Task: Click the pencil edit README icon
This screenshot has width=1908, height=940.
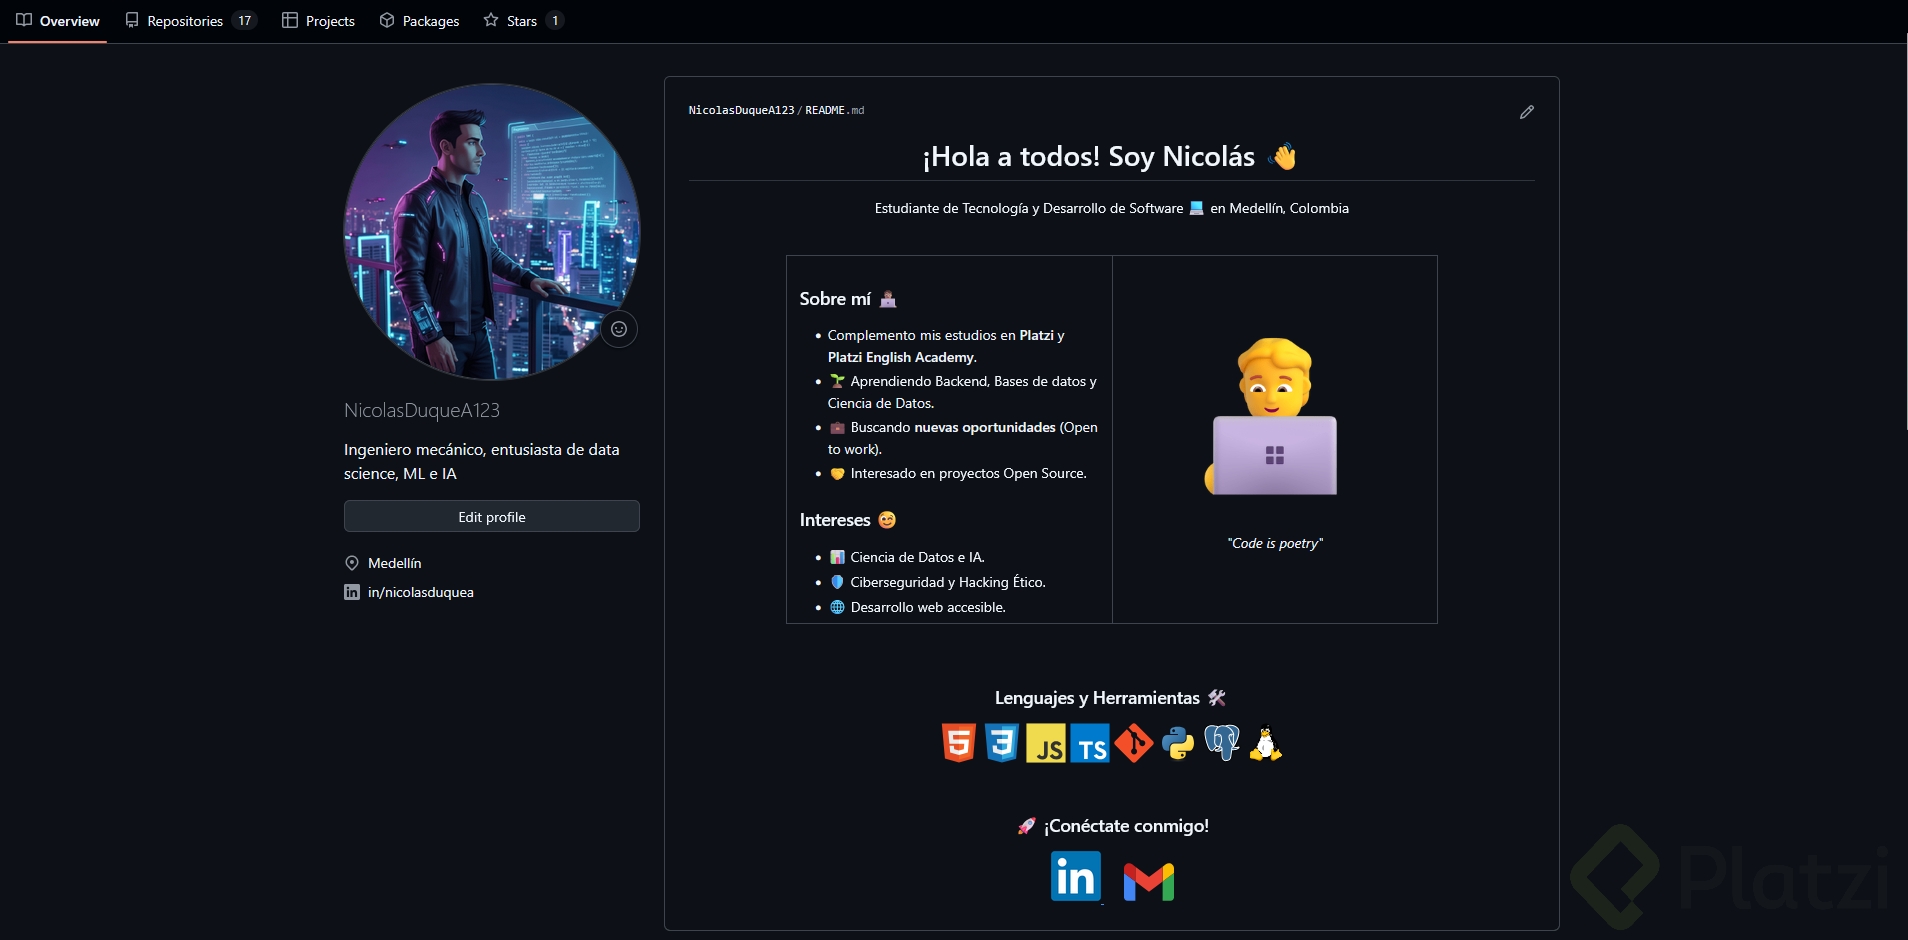Action: [x=1526, y=112]
